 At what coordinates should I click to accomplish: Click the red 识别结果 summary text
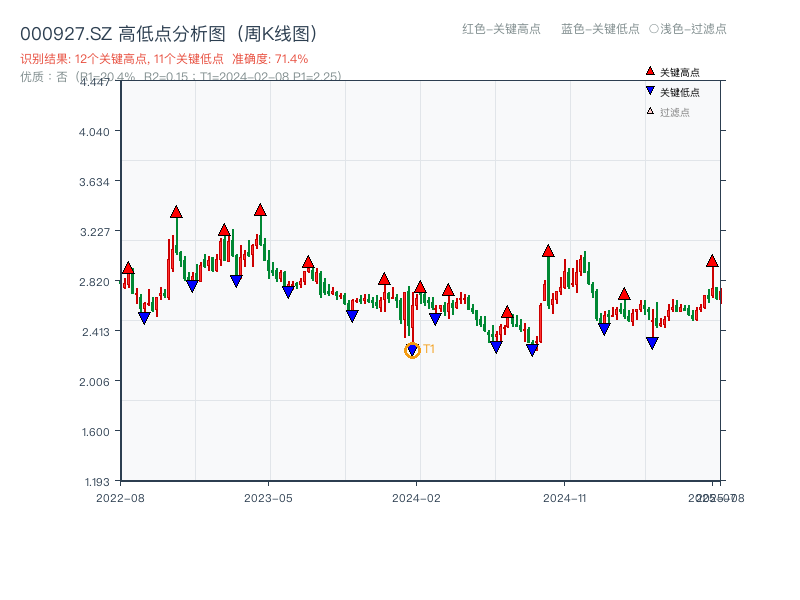164,59
